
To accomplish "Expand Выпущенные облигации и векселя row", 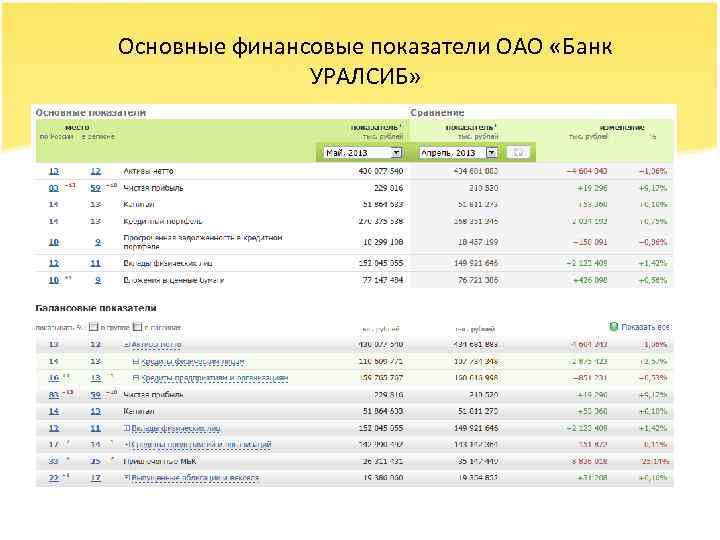I will pos(128,478).
